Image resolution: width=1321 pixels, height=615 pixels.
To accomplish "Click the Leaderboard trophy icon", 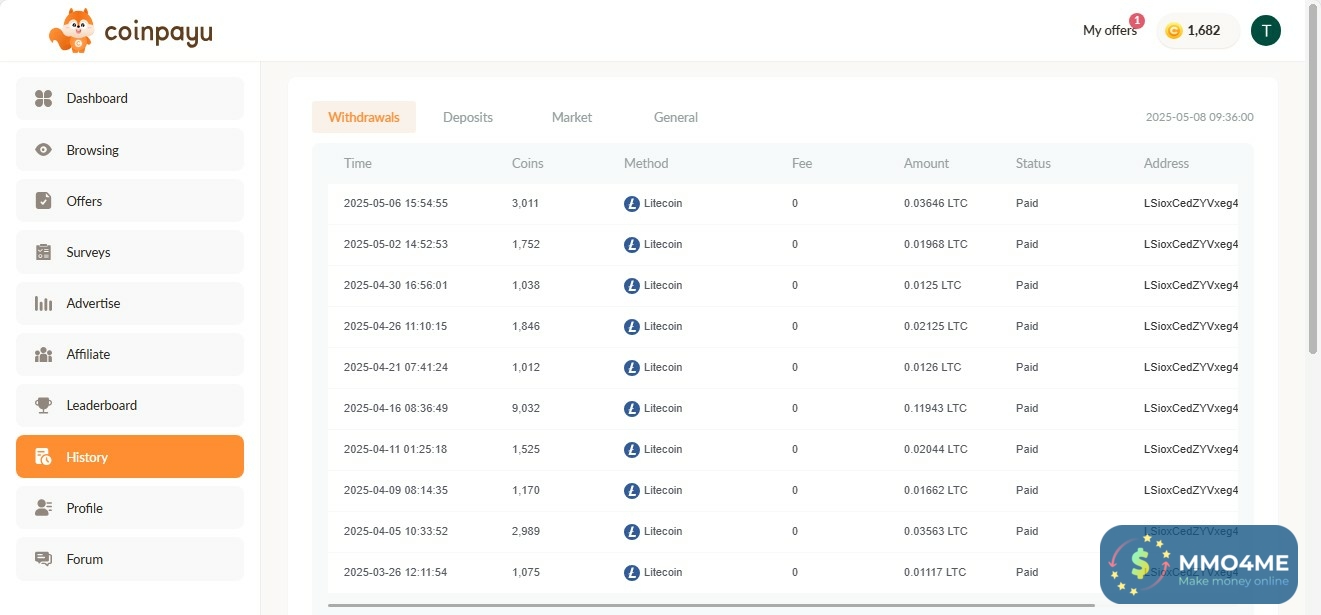I will (43, 405).
